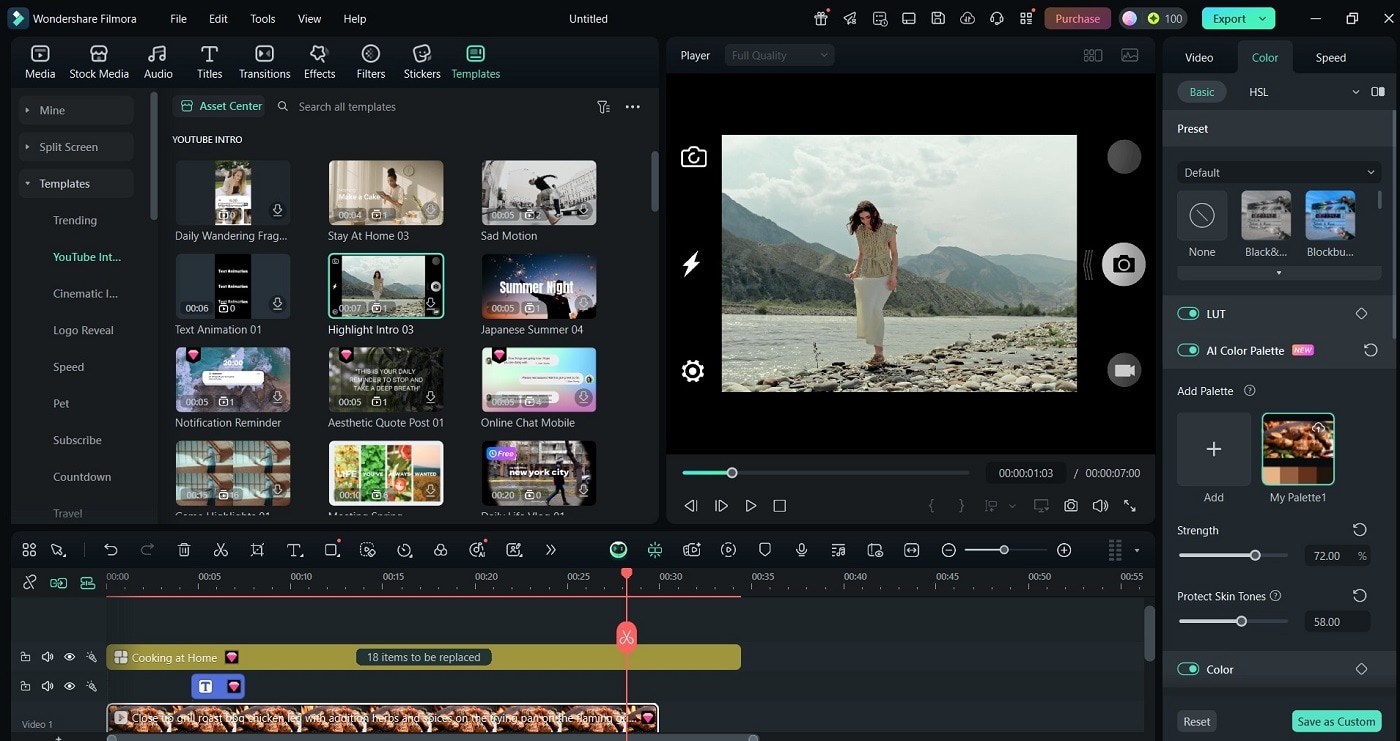Viewport: 1400px width, 741px height.
Task: Expand the hidden timeline tools chevron
Action: 550,550
